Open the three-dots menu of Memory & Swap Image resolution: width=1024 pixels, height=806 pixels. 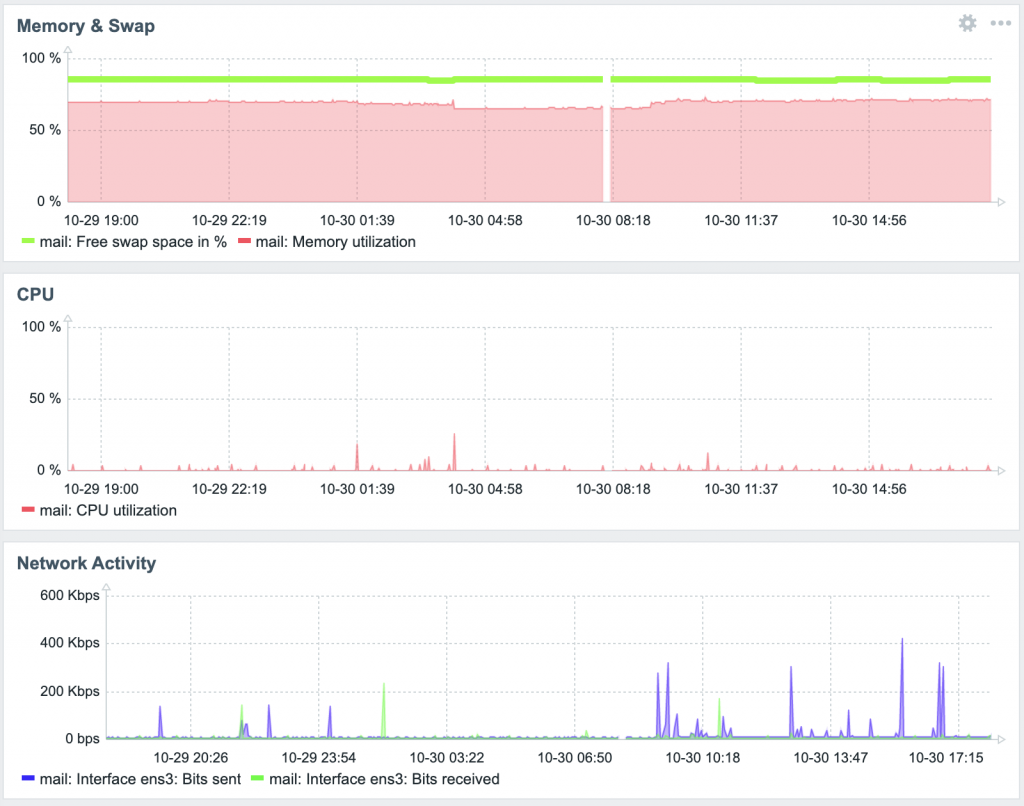1000,23
